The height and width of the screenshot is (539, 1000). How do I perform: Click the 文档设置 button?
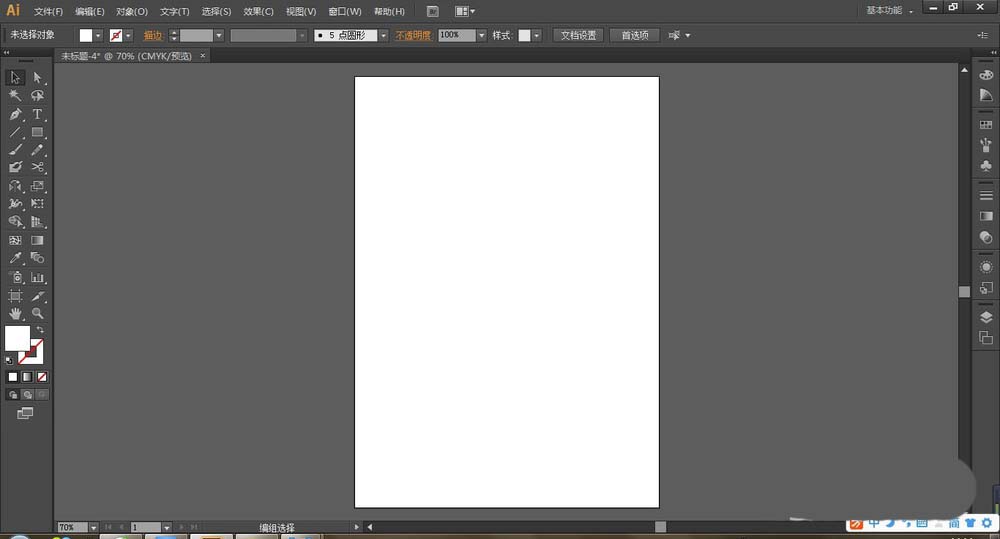coord(578,35)
